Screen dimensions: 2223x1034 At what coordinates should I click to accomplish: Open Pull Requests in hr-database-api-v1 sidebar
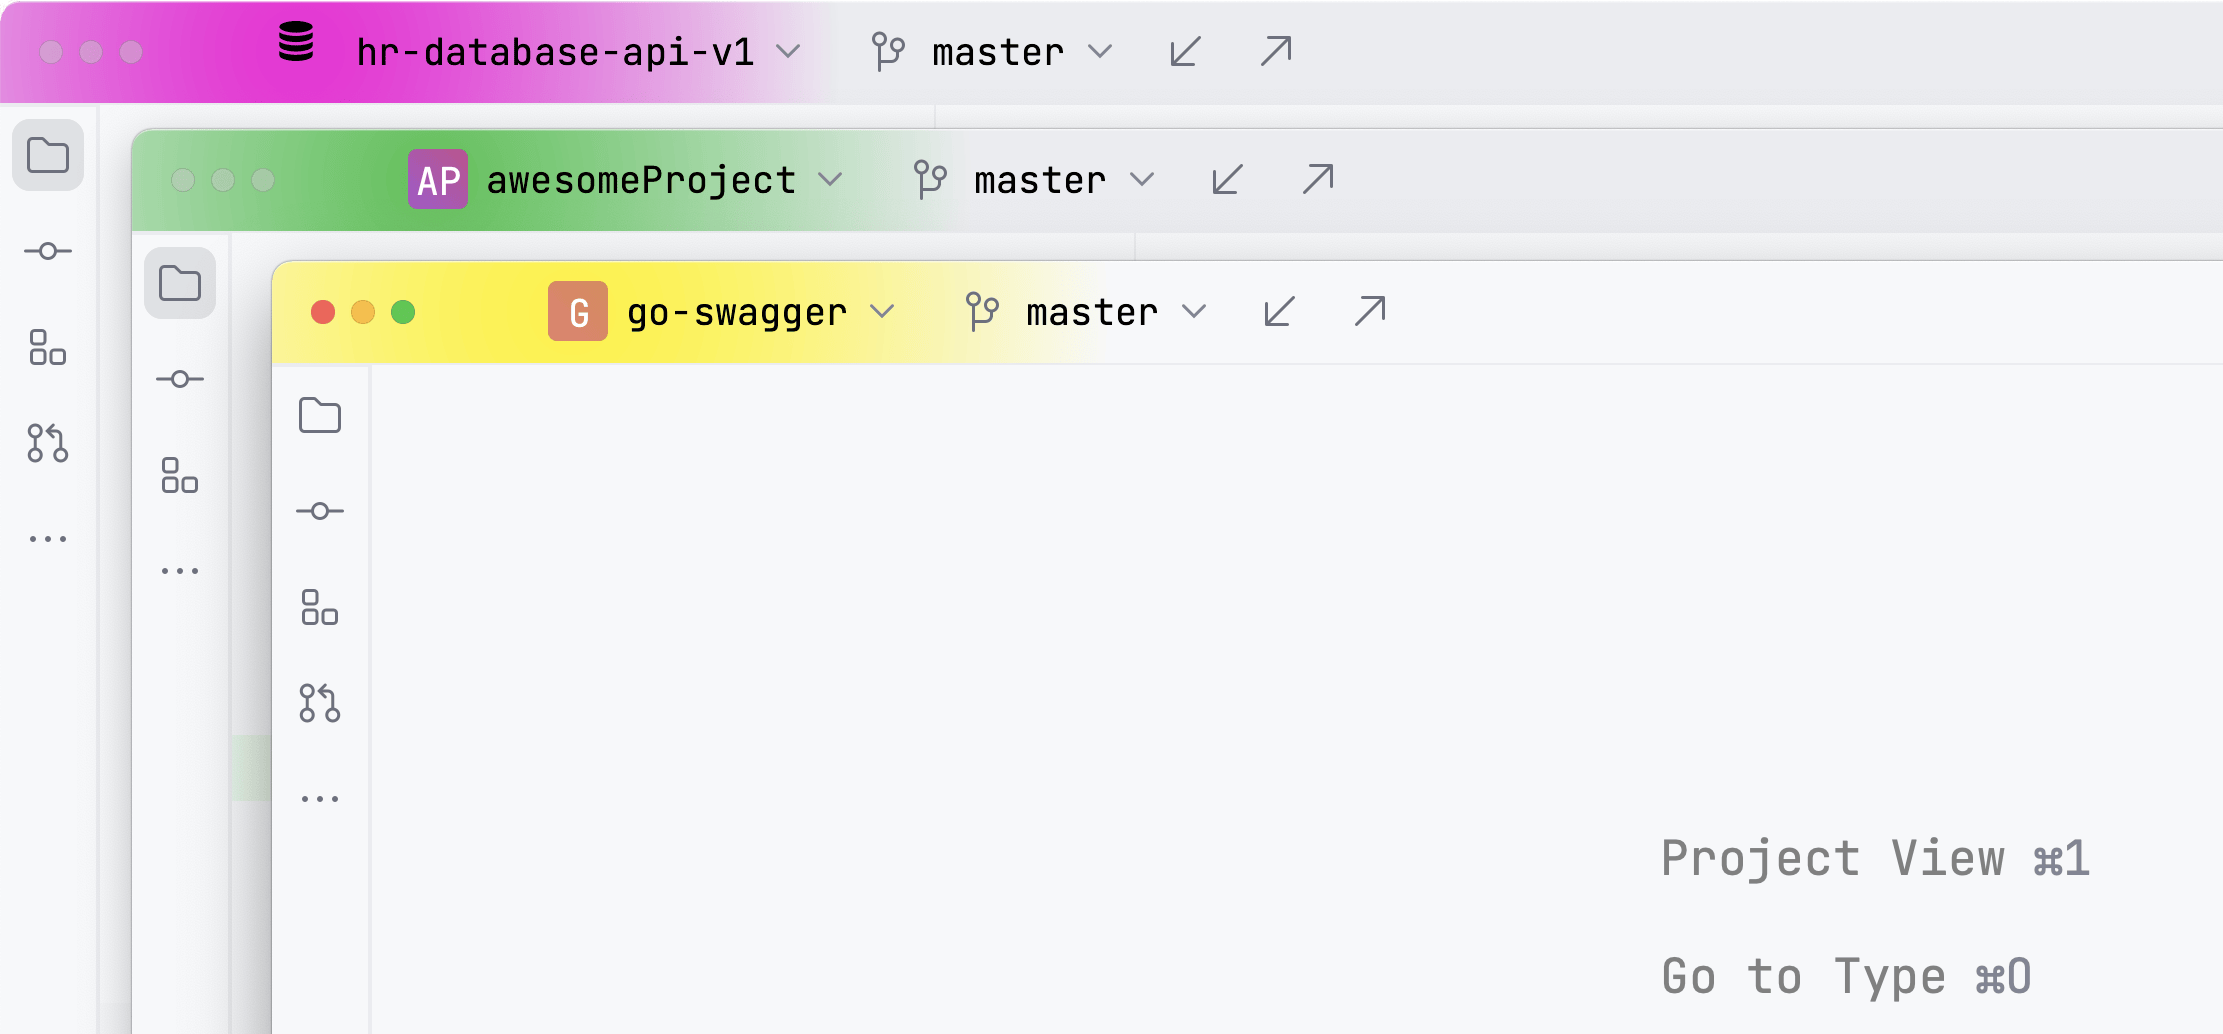pyautogui.click(x=48, y=443)
